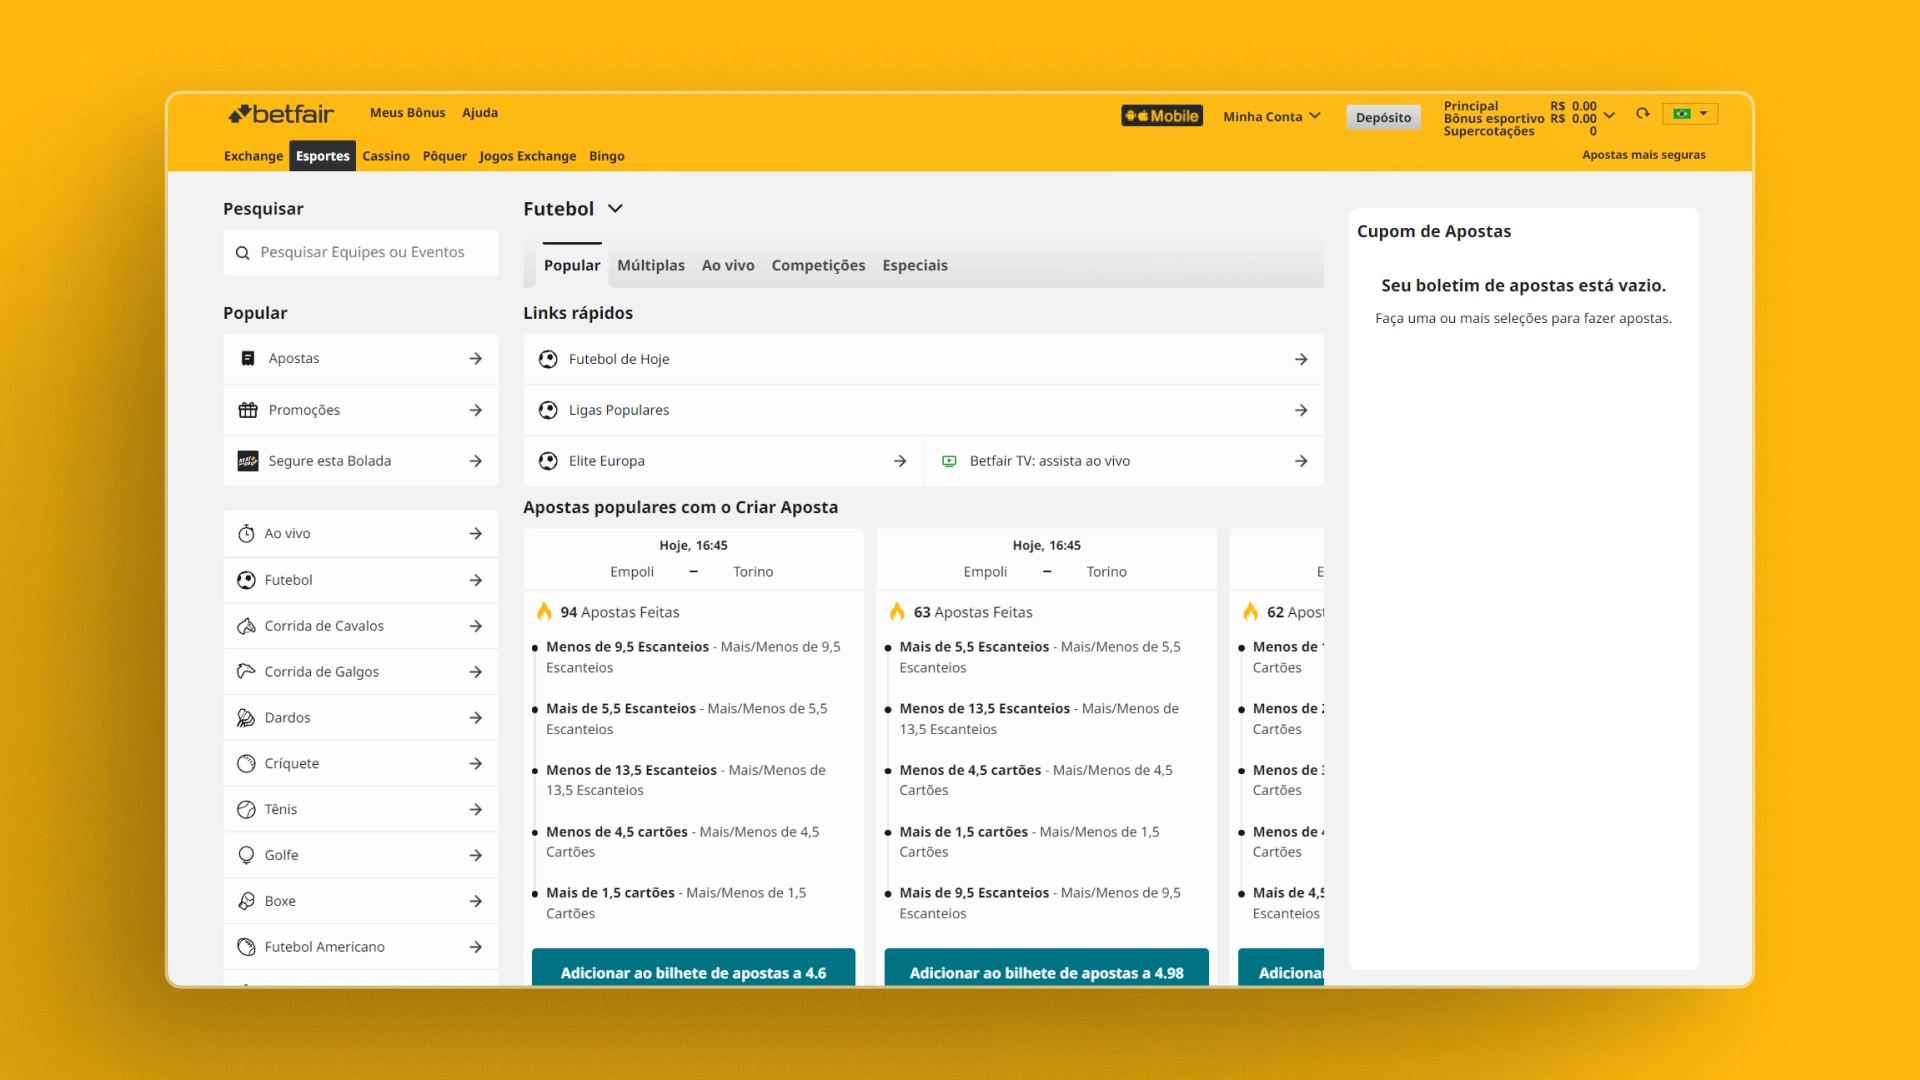The width and height of the screenshot is (1920, 1080).
Task: Focus the Pesquisar Equipes ou Eventos field
Action: pyautogui.click(x=361, y=252)
